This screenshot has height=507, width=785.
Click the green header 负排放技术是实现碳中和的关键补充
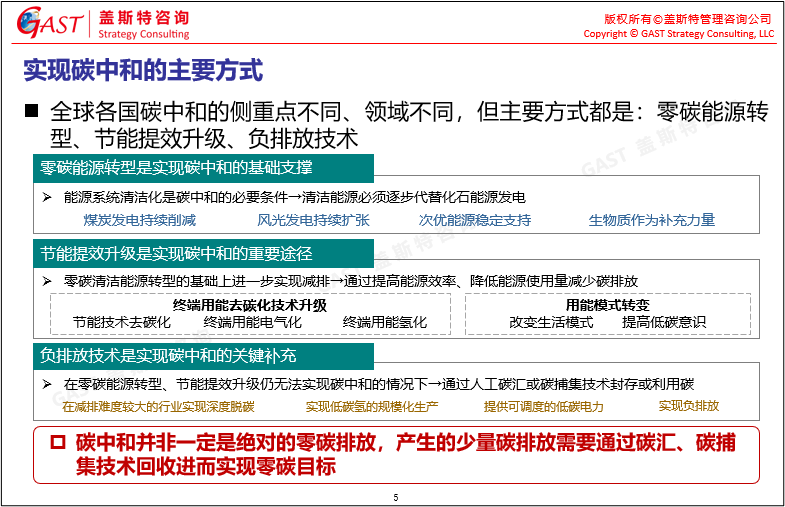pos(168,355)
